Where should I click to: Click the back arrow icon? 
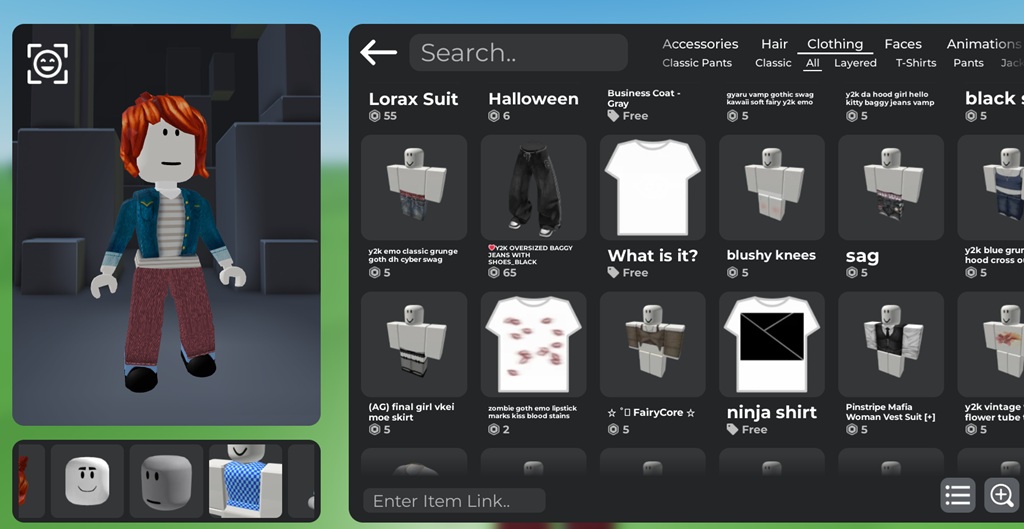(x=379, y=53)
